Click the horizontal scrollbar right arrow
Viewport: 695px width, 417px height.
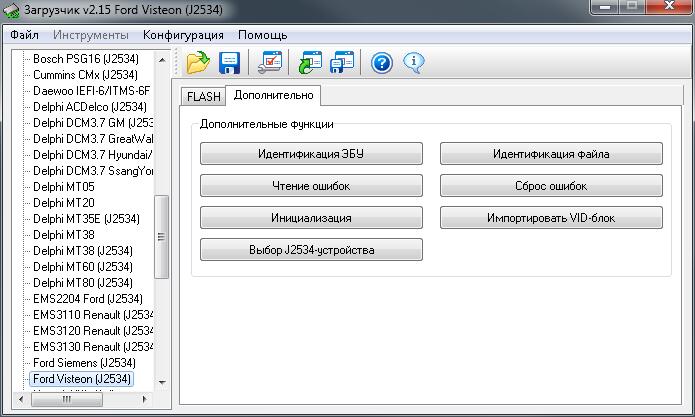[144, 399]
